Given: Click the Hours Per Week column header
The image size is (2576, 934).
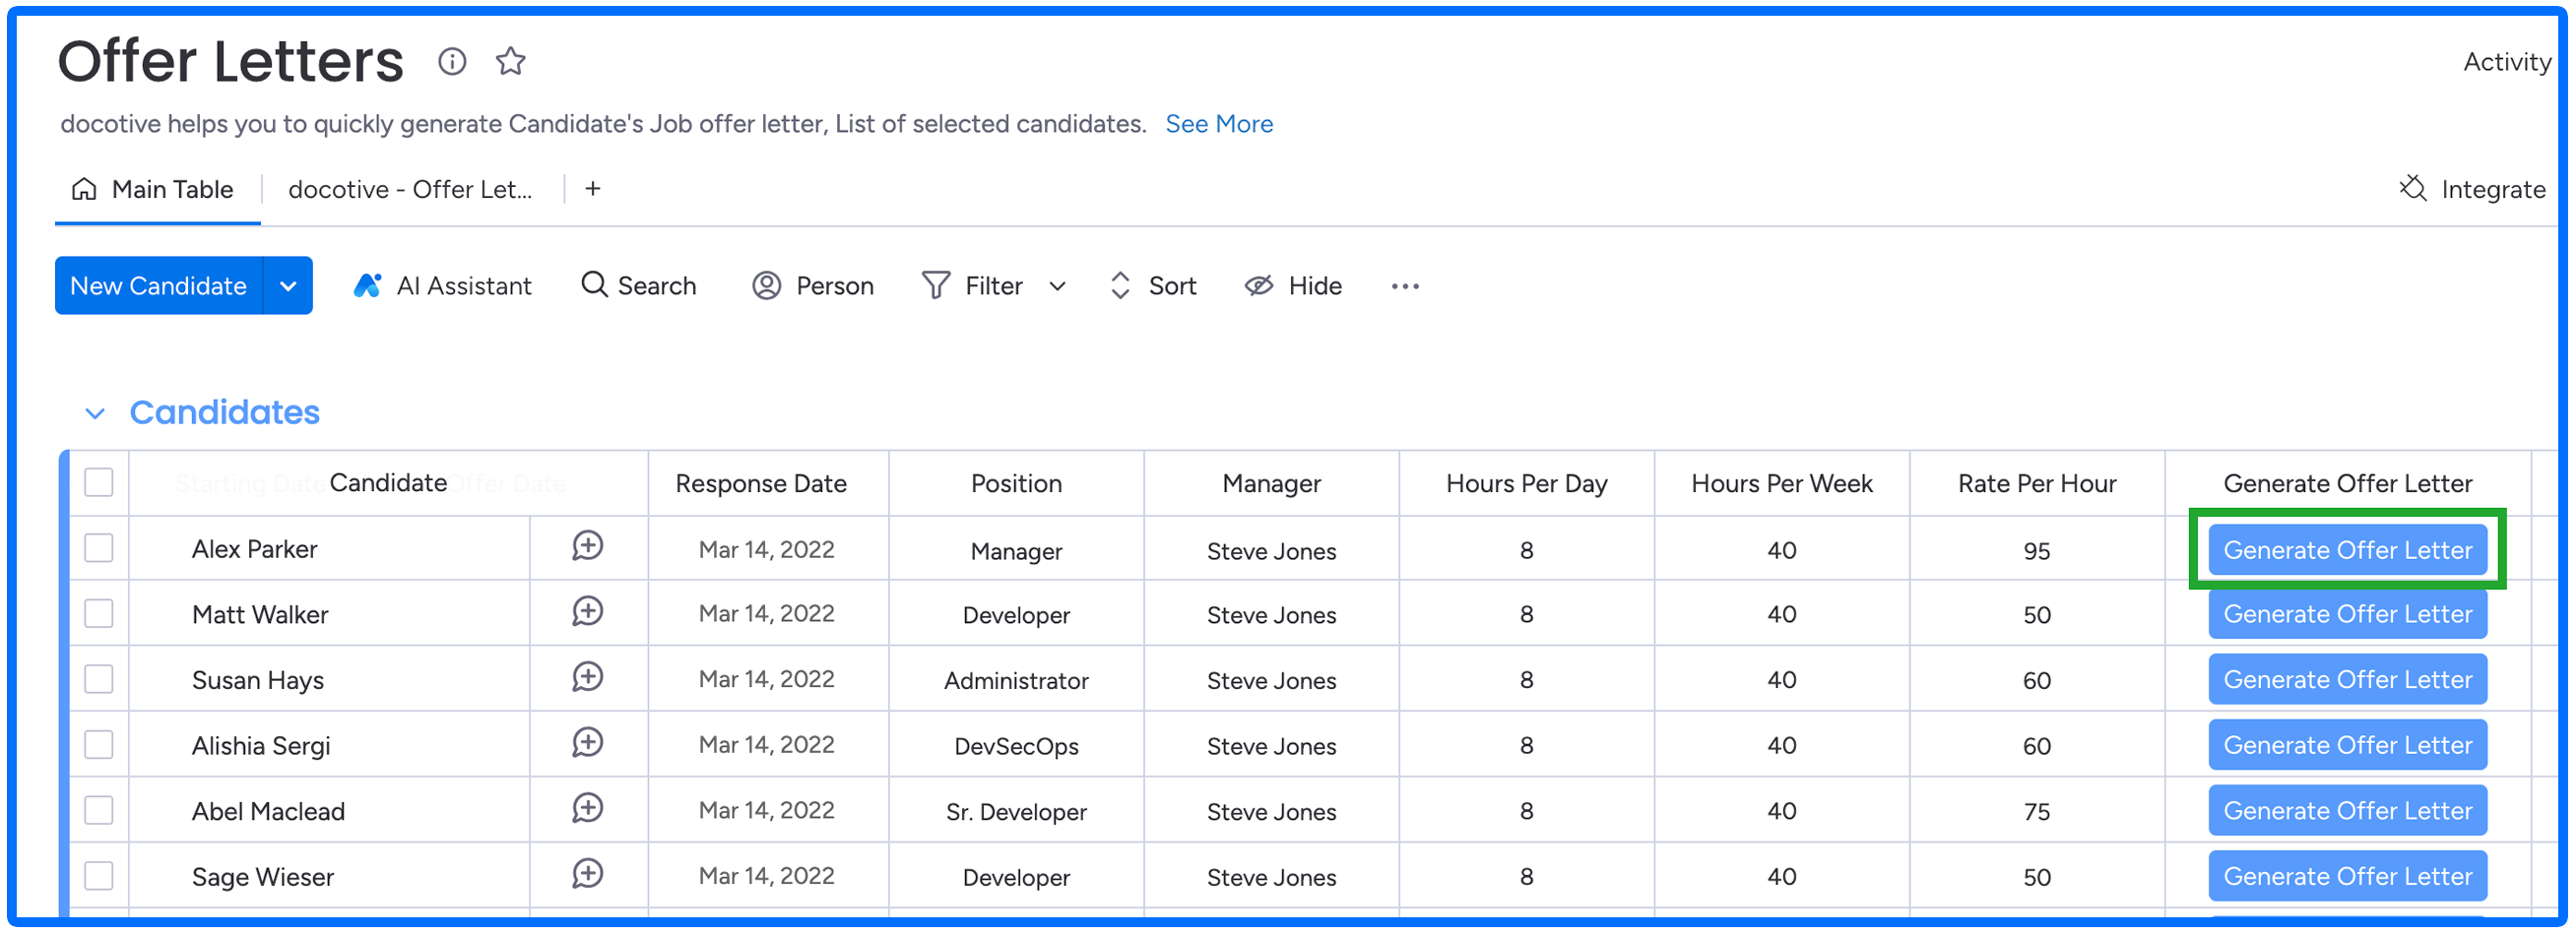Looking at the screenshot, I should 1781,484.
